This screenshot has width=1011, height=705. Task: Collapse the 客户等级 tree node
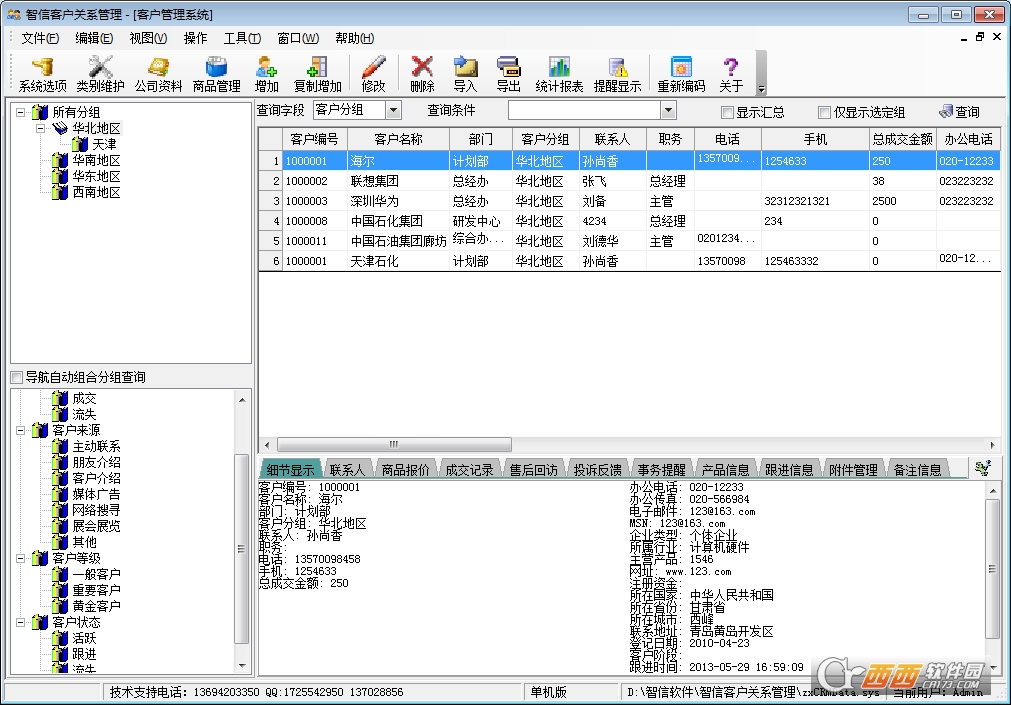21,558
